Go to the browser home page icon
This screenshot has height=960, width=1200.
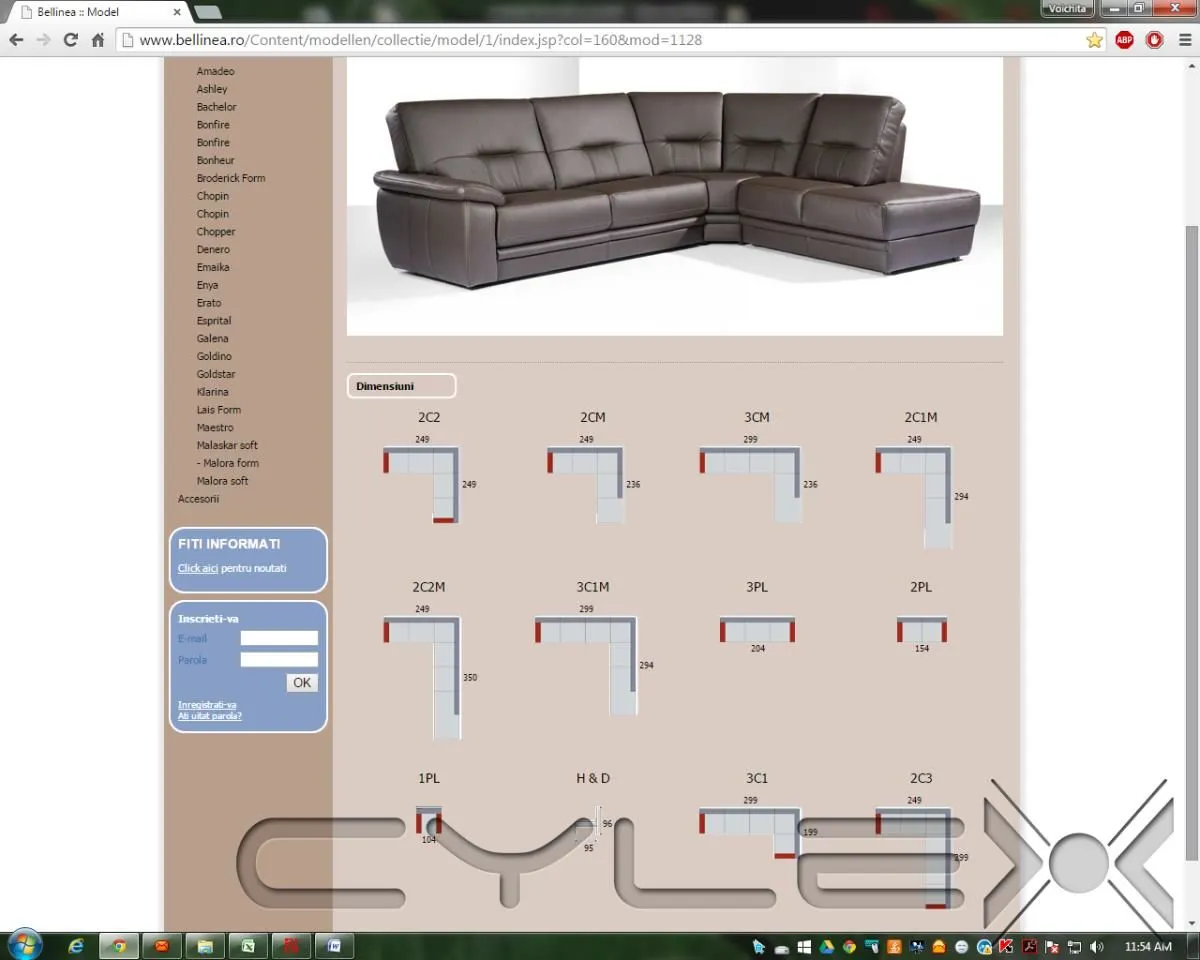(98, 40)
